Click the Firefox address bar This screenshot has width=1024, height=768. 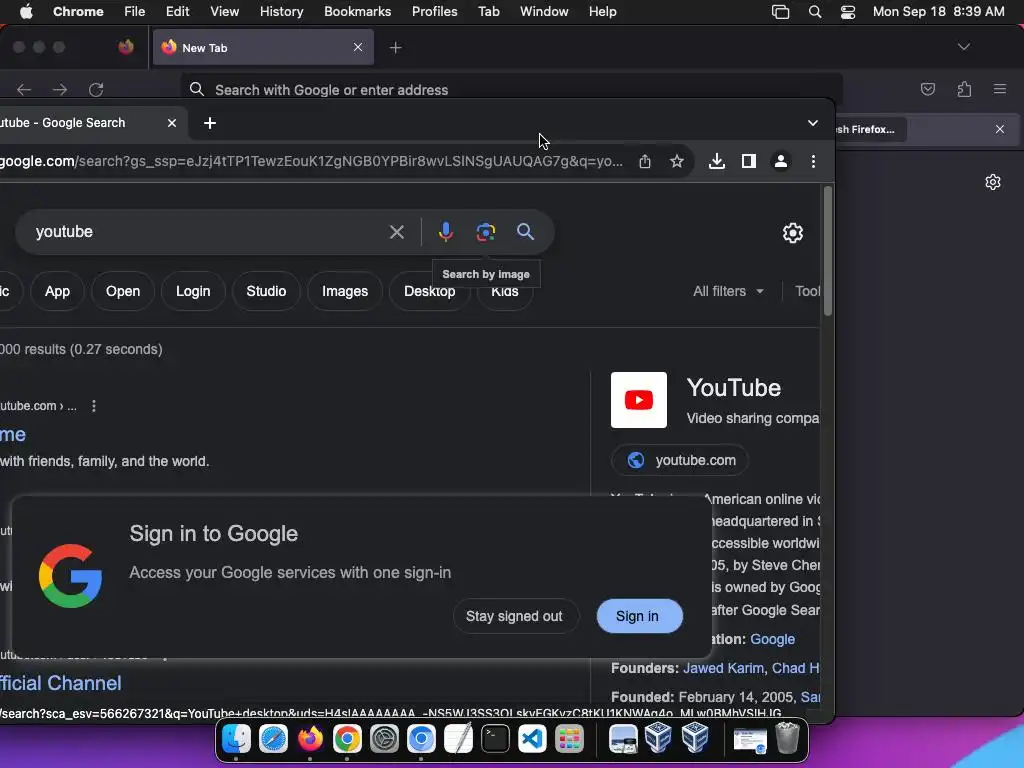(511, 89)
